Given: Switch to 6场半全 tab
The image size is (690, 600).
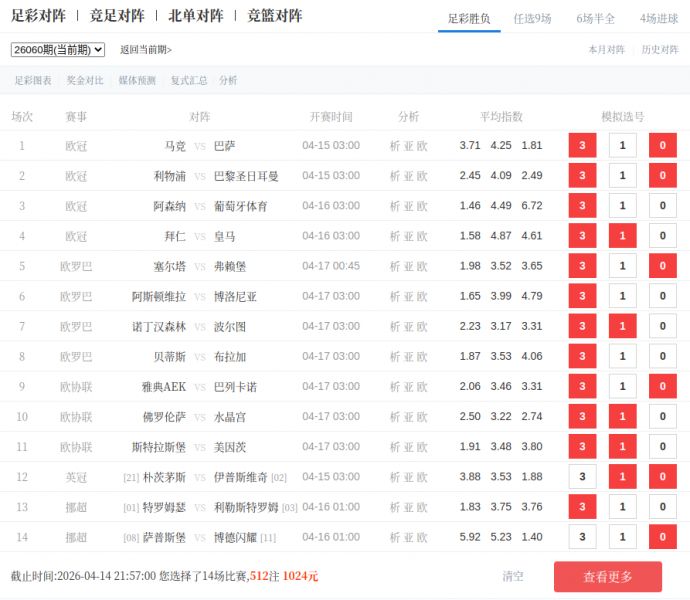Looking at the screenshot, I should tap(596, 18).
